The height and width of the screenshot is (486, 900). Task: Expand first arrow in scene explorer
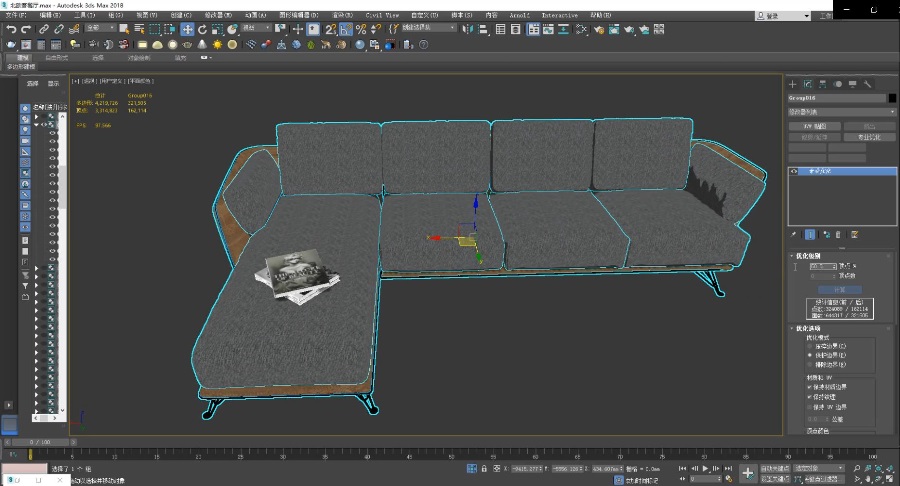[x=37, y=116]
